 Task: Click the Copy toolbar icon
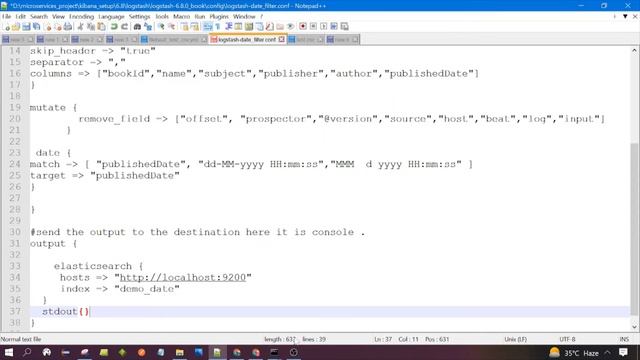pyautogui.click(x=91, y=27)
